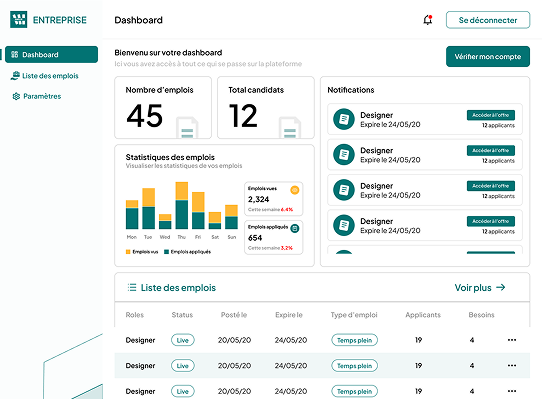The image size is (542, 399).
Task: Select Dashboard in the sidebar
Action: click(52, 54)
